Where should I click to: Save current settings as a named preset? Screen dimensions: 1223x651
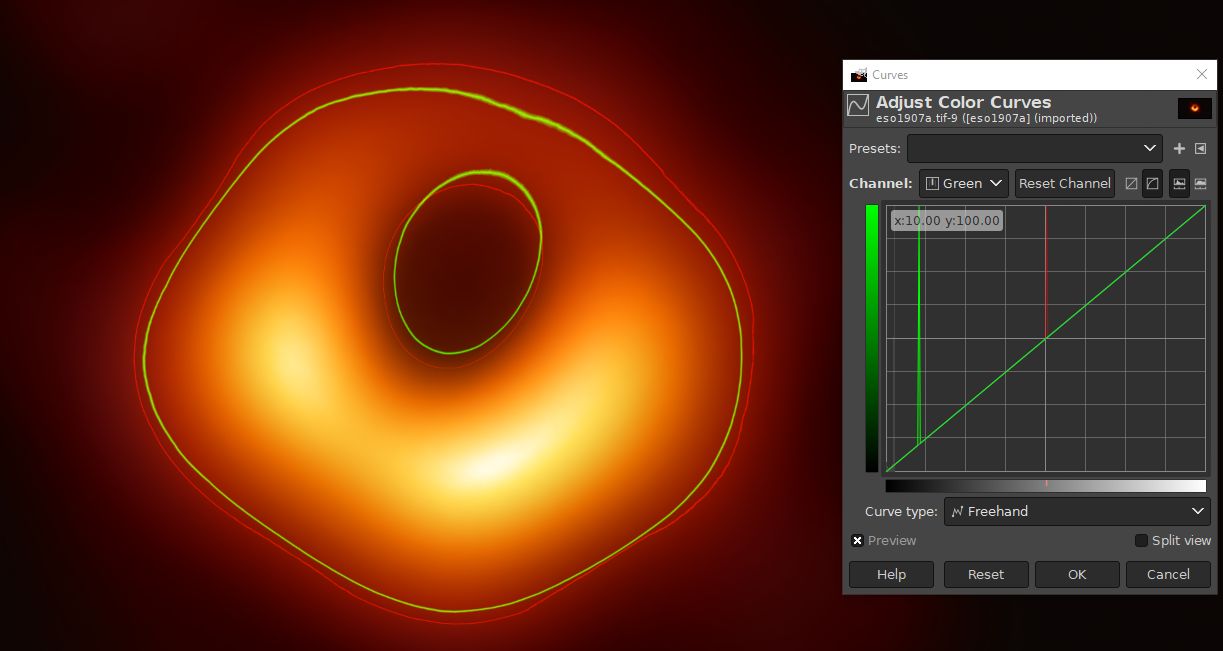pyautogui.click(x=1179, y=148)
